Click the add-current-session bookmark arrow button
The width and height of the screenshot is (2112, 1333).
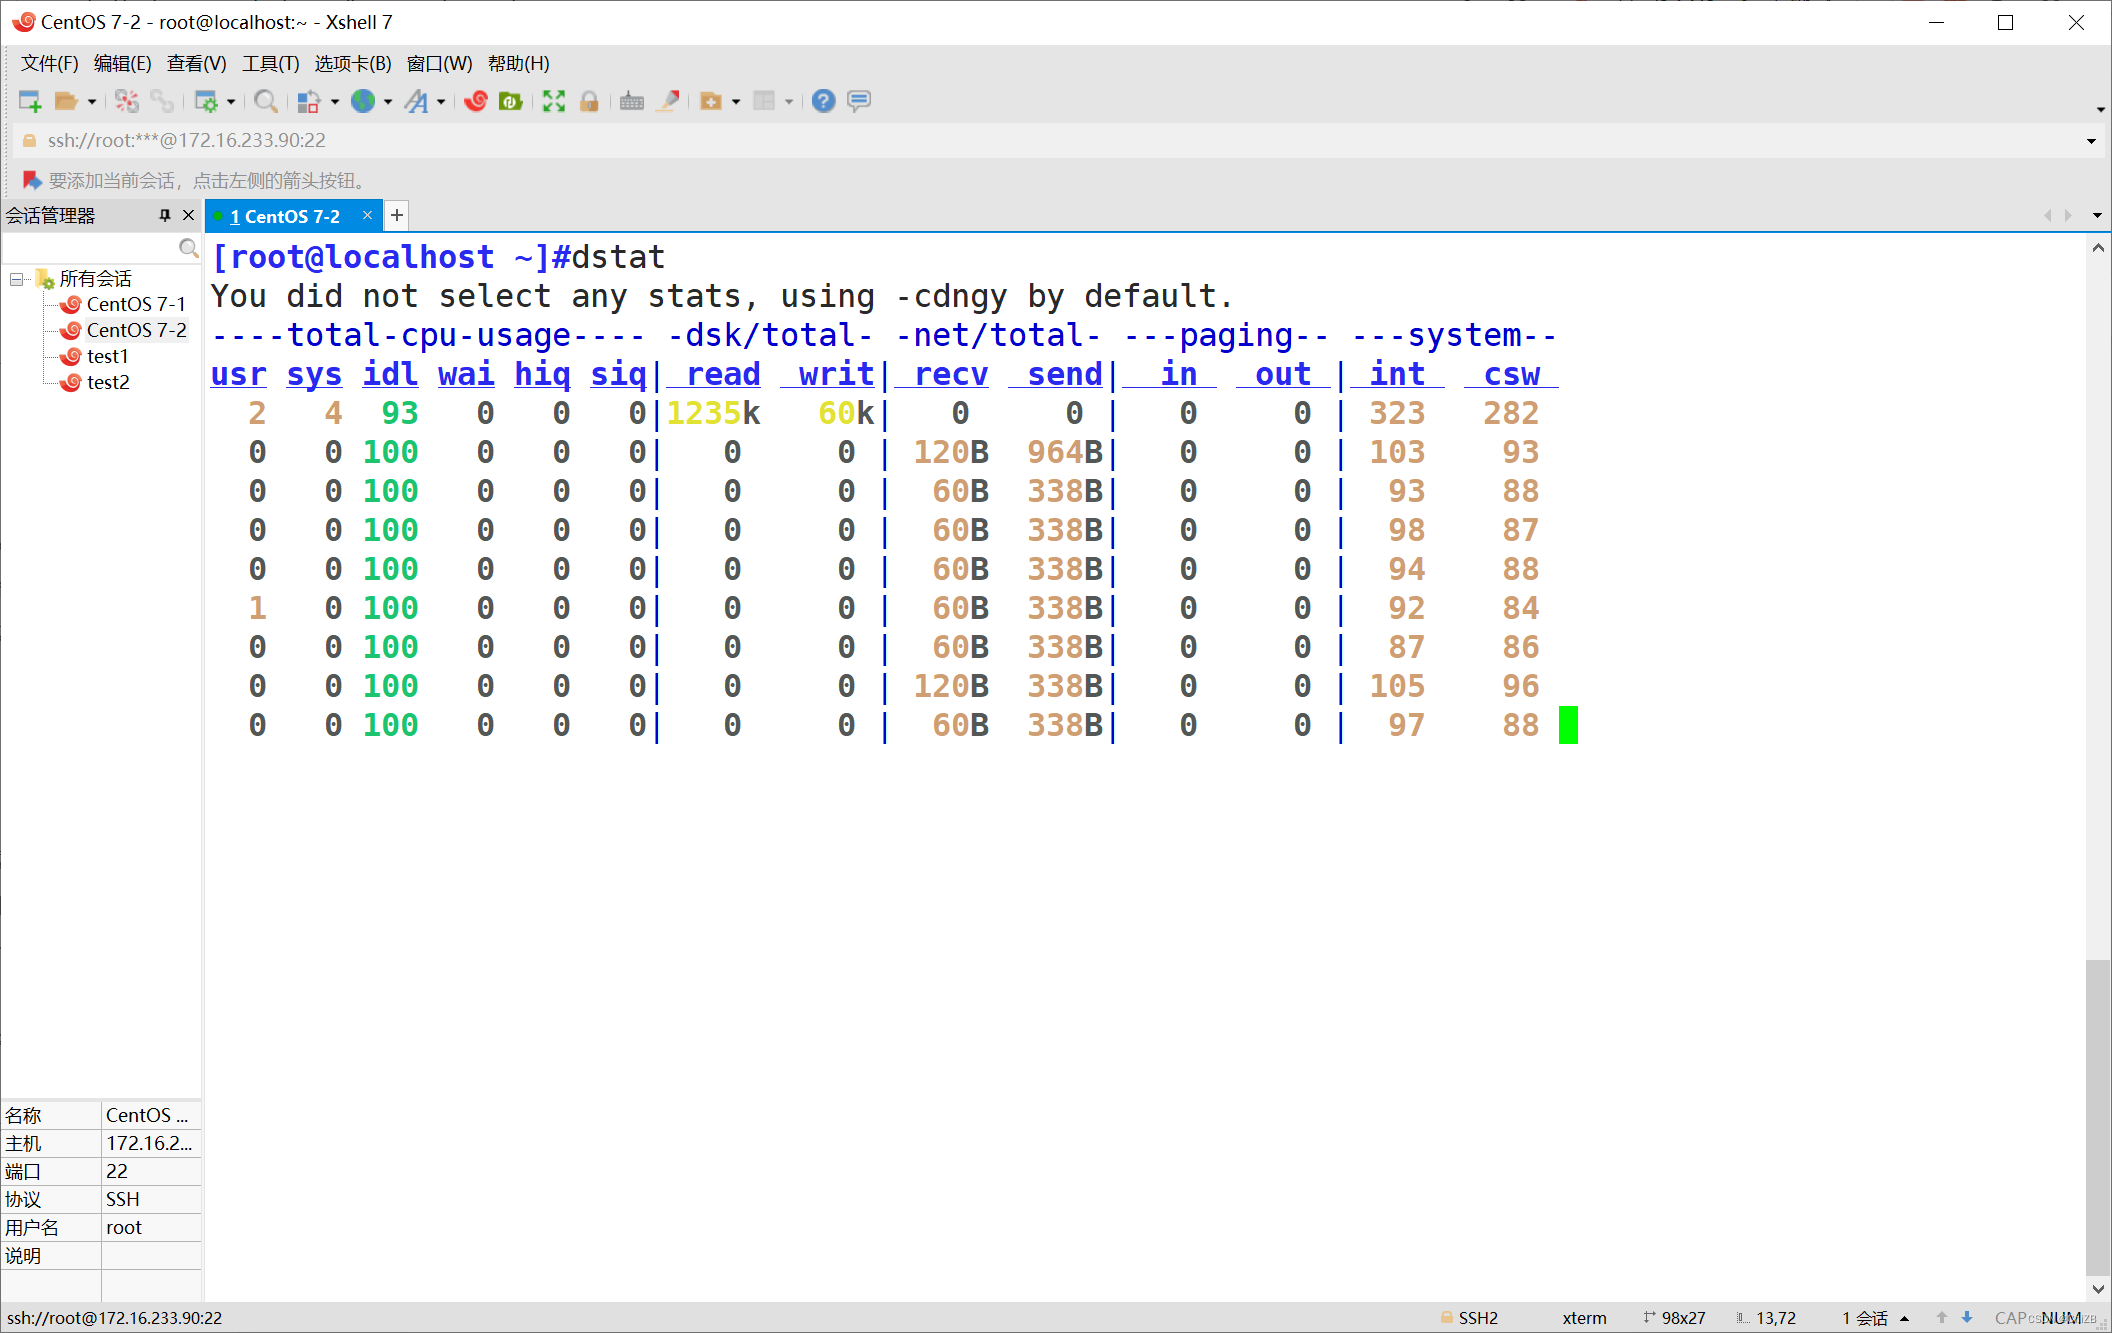[32, 180]
